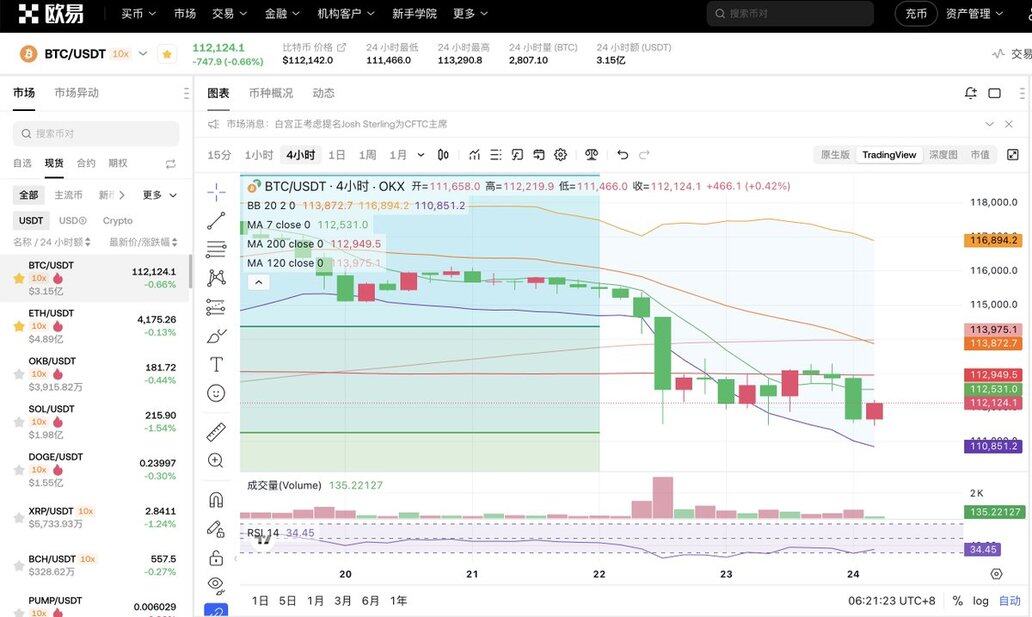
Task: Click the orange 116,894.2 price label
Action: pyautogui.click(x=993, y=240)
